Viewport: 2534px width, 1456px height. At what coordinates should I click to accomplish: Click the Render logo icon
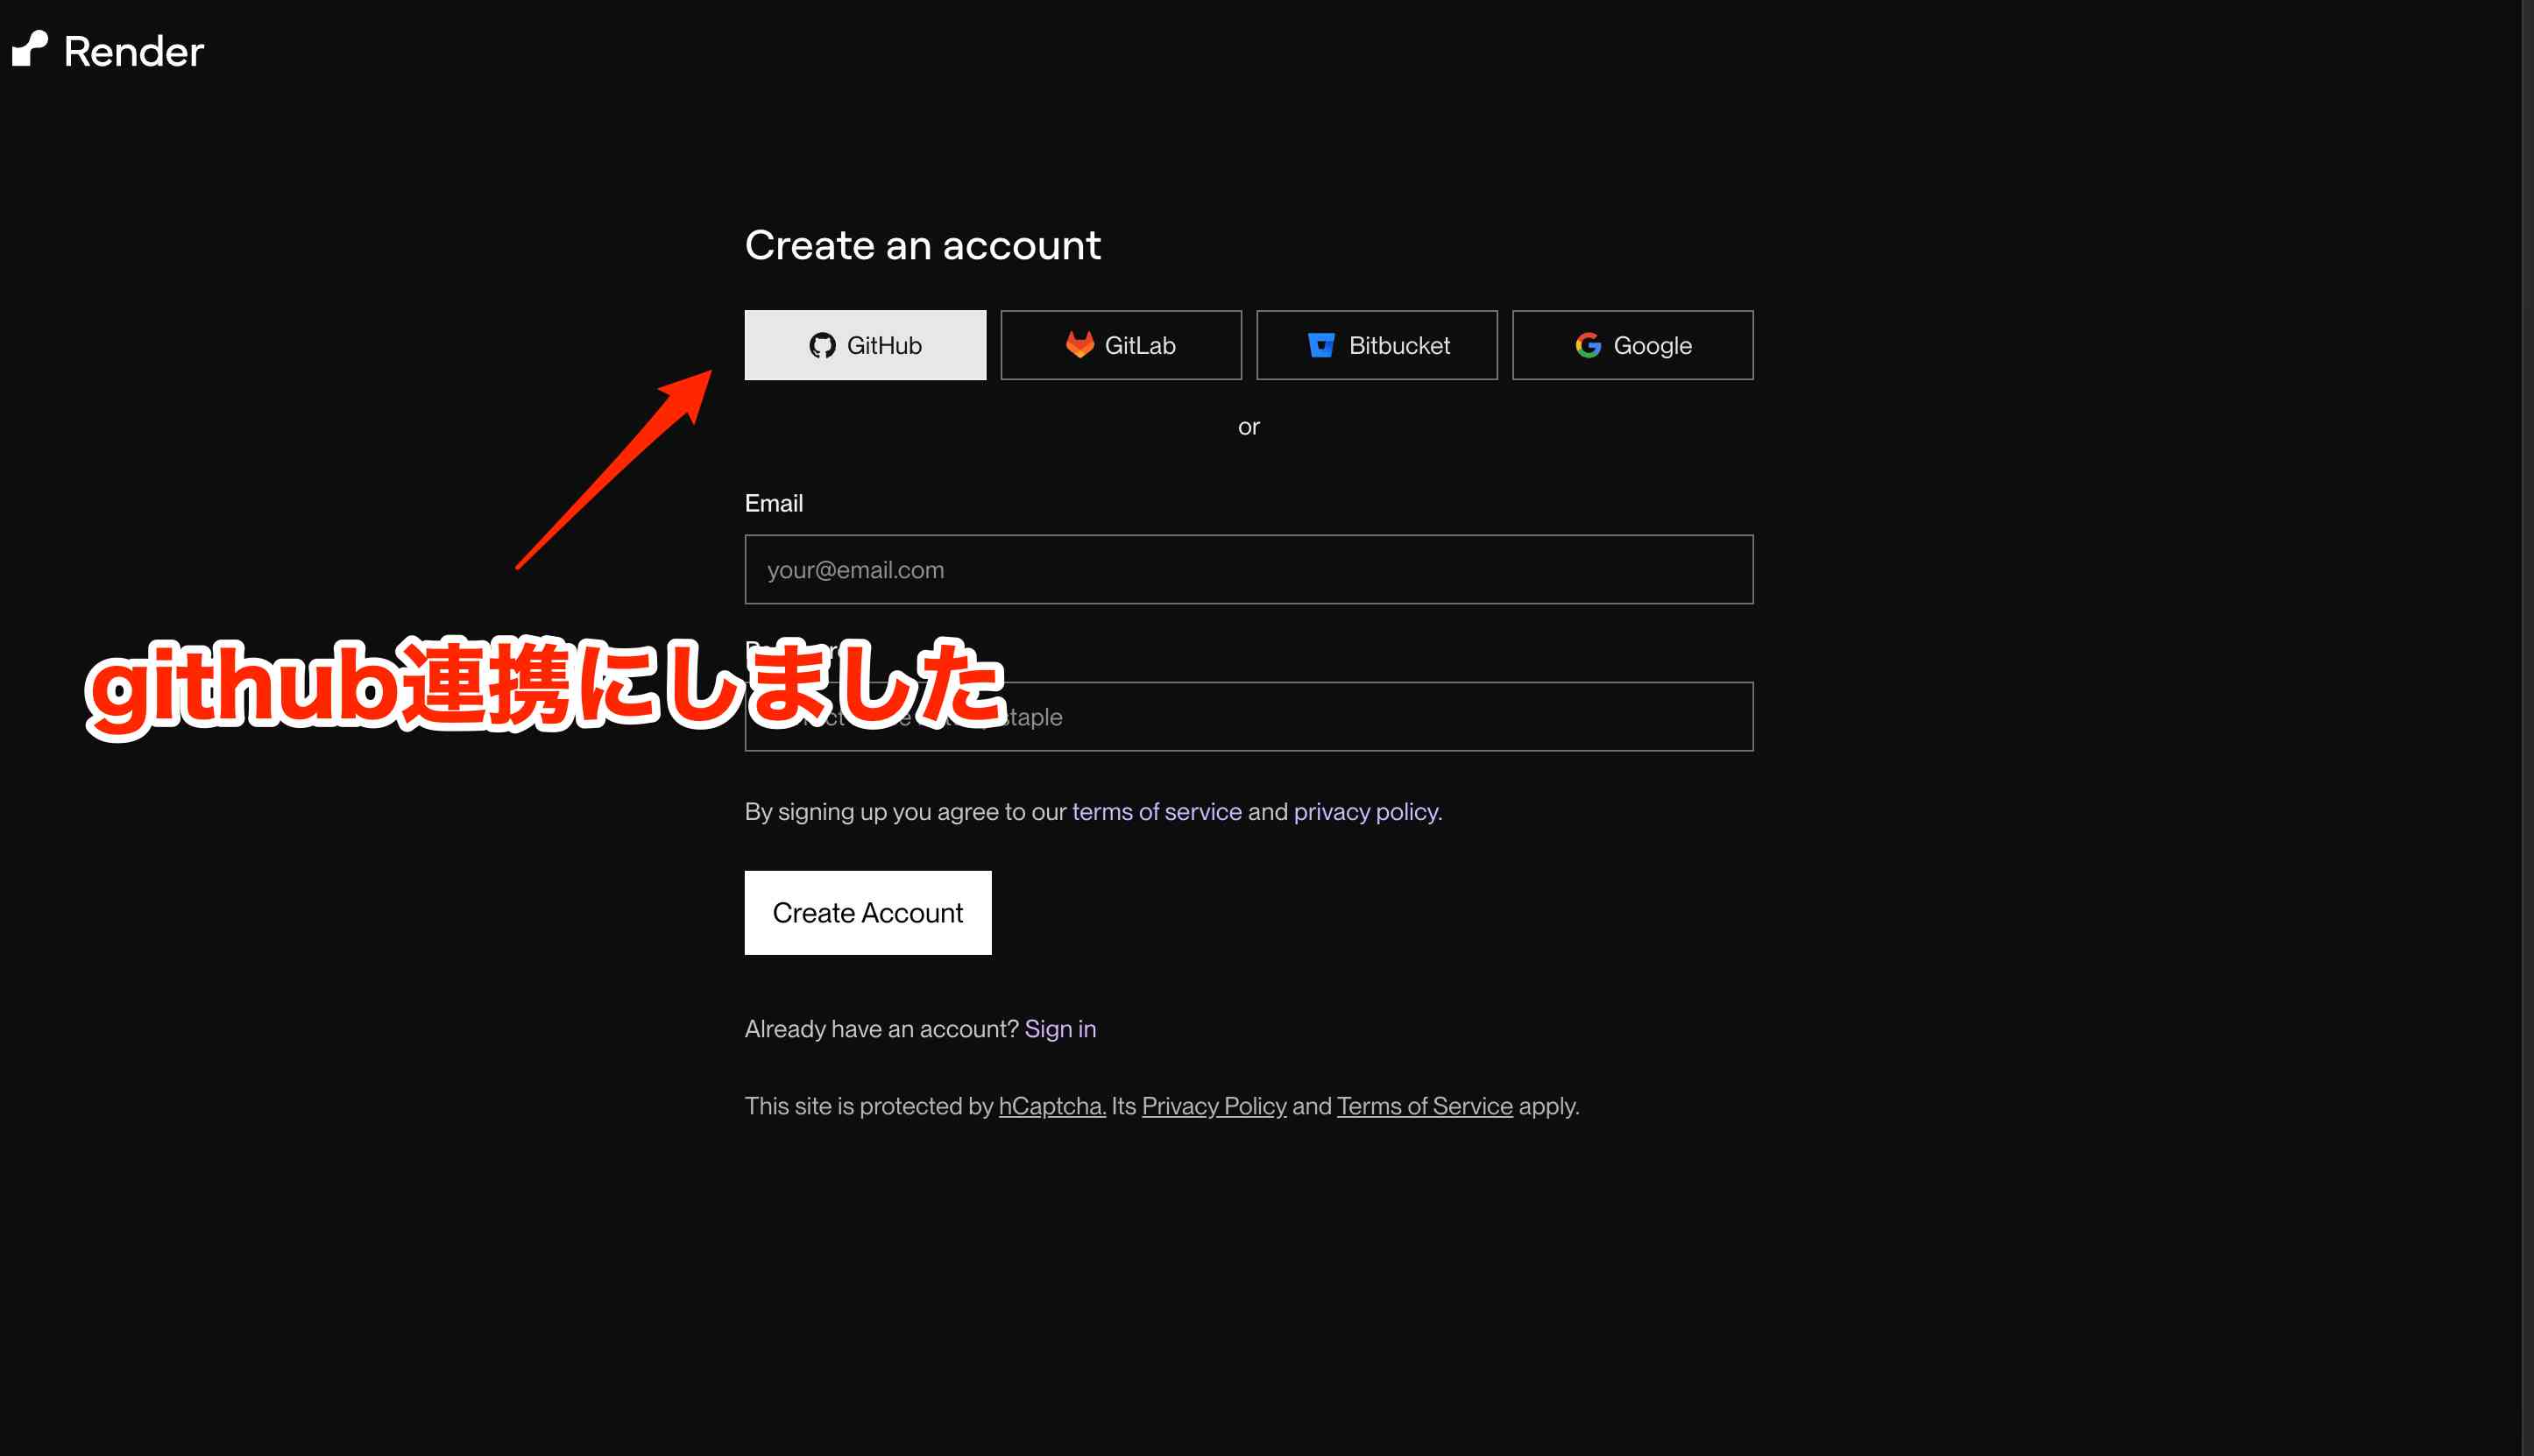[30, 49]
